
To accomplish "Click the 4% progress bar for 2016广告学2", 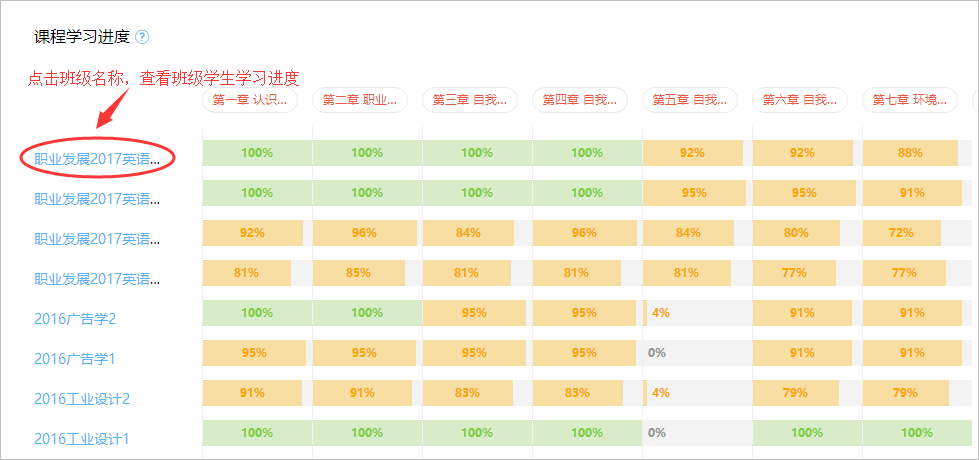I will 660,313.
